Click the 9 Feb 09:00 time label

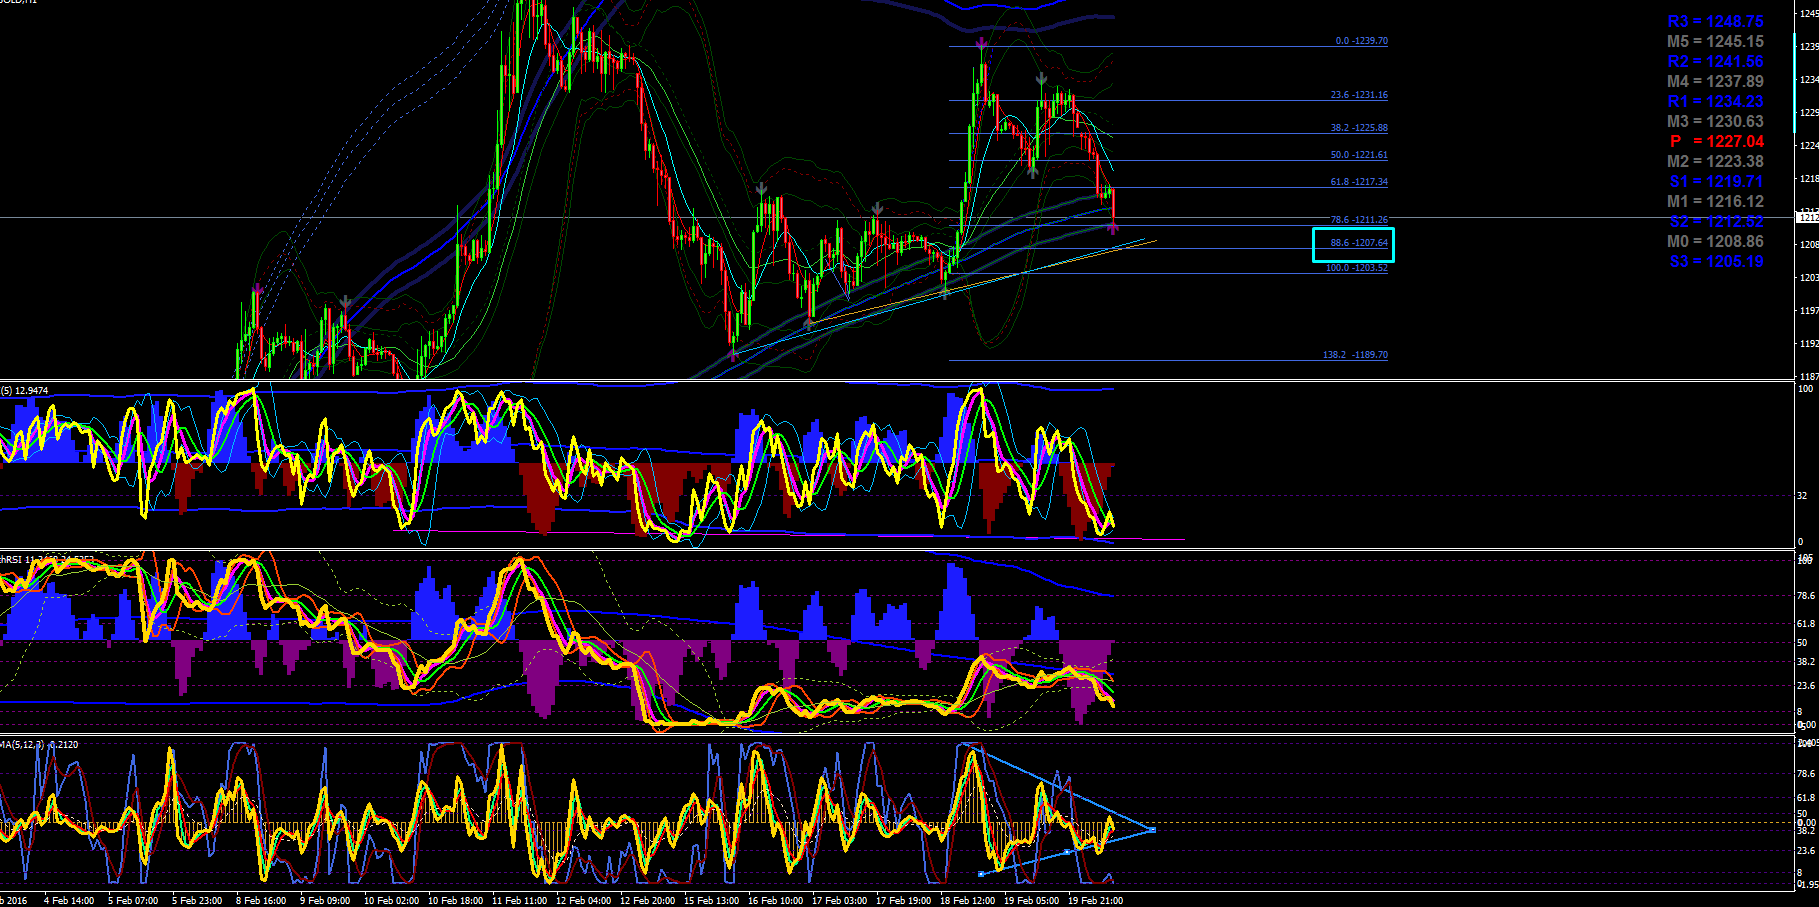pyautogui.click(x=325, y=900)
